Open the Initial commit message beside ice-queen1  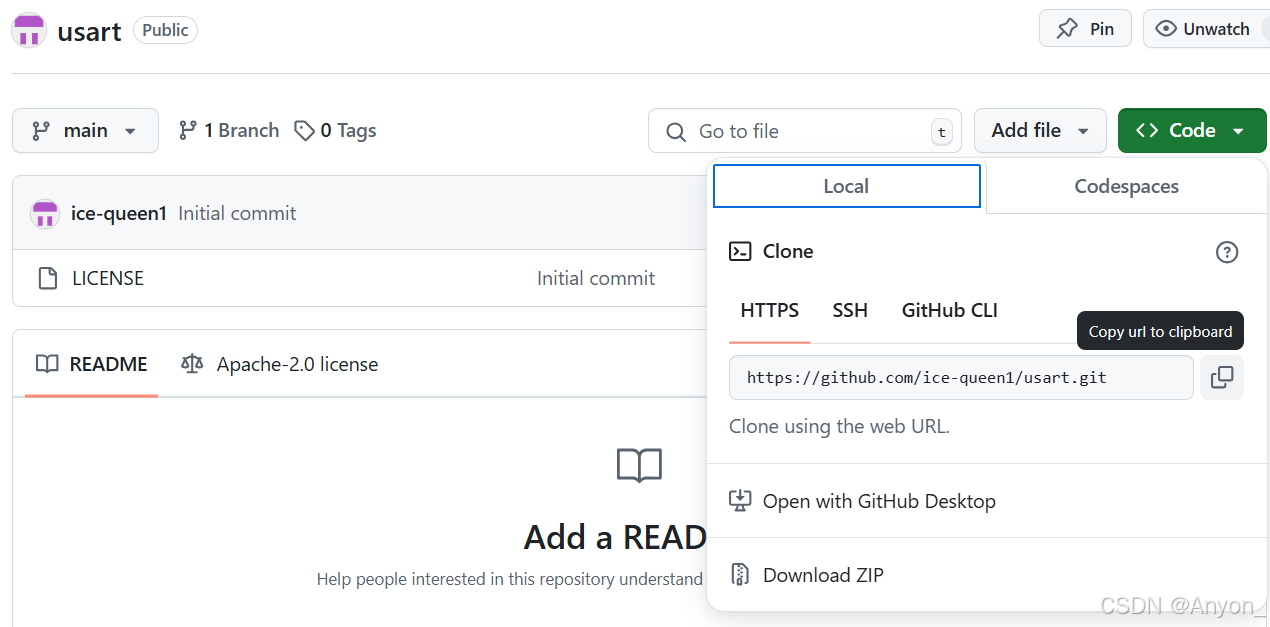(237, 213)
